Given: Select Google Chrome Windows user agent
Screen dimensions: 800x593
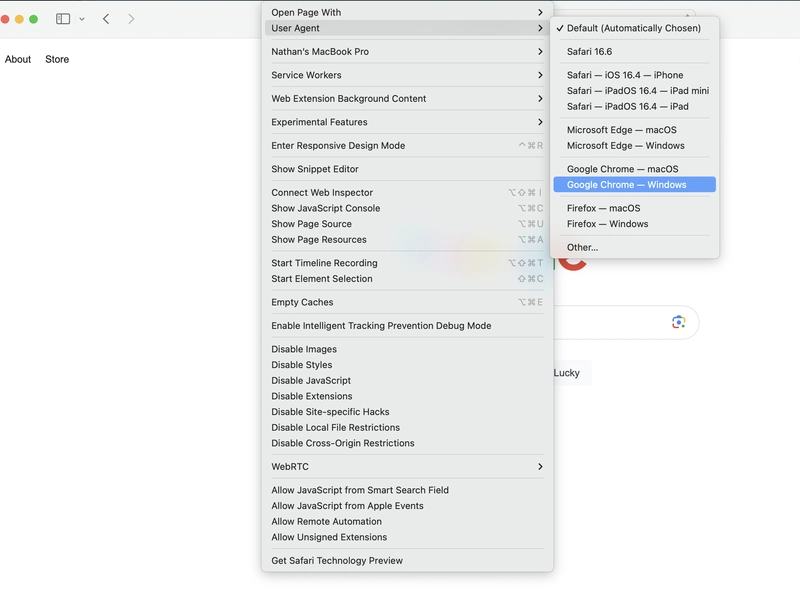Looking at the screenshot, I should [x=634, y=185].
